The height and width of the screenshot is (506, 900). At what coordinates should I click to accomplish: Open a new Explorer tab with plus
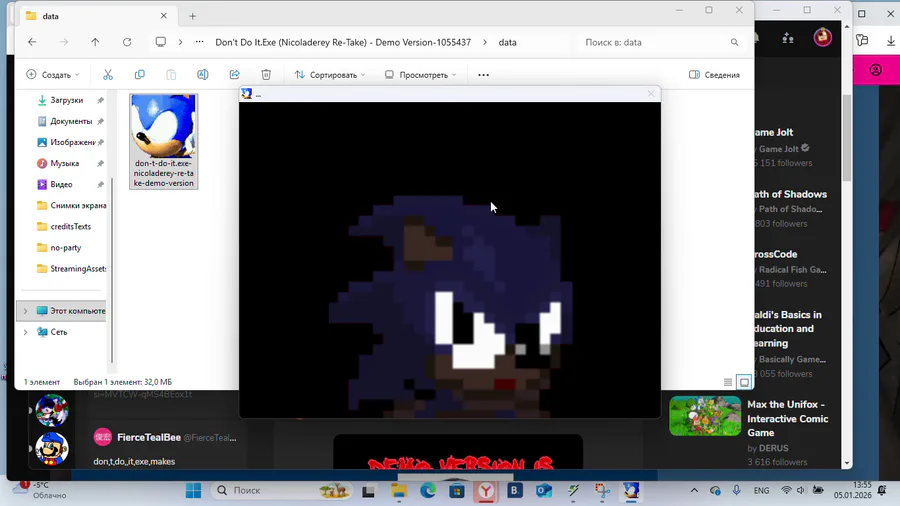(x=192, y=16)
